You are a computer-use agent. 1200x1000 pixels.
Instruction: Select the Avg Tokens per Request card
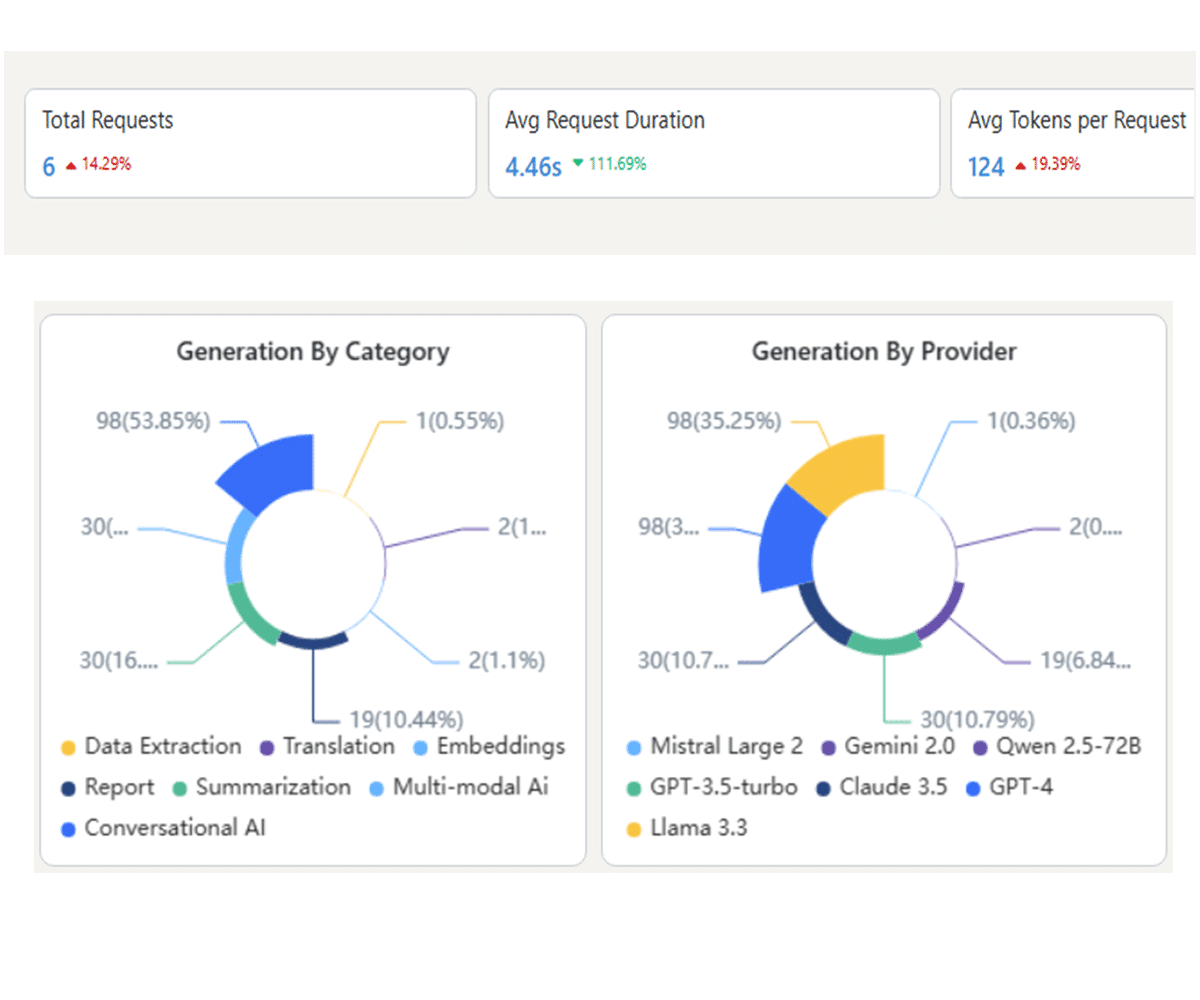(1073, 143)
